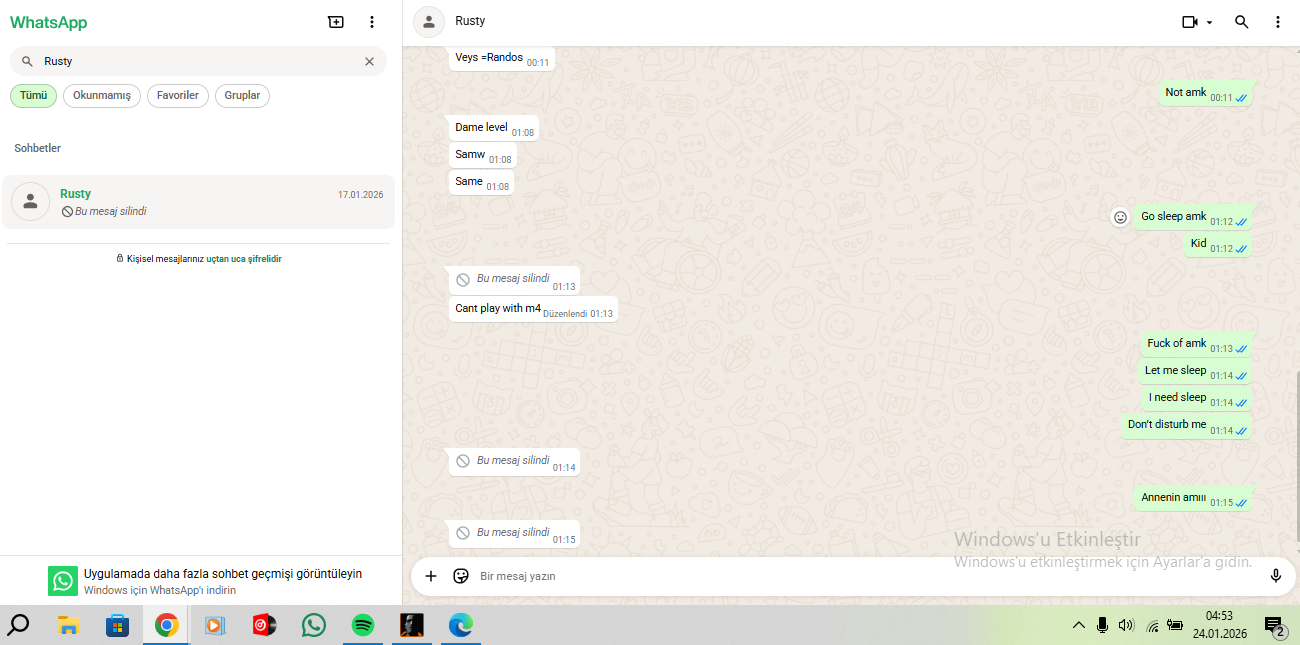The height and width of the screenshot is (645, 1300).
Task: Click the battery icon in the system tray
Action: (1174, 626)
